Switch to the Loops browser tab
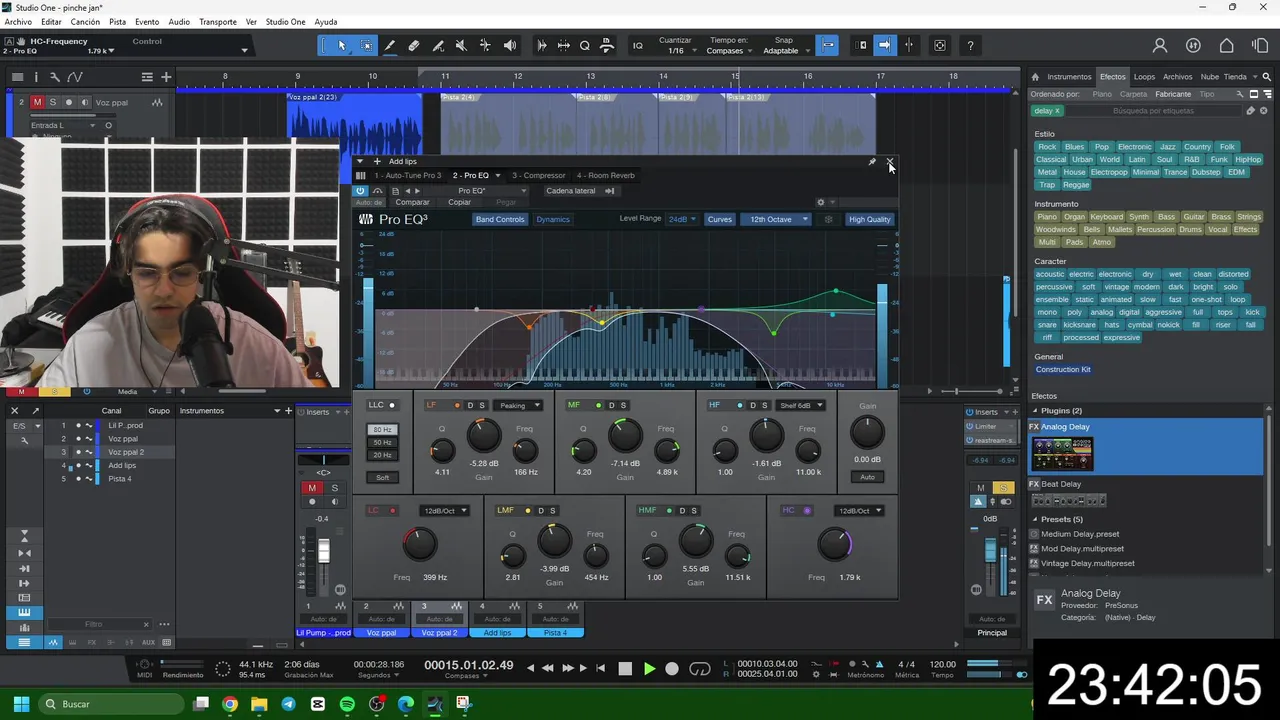Viewport: 1280px width, 720px height. (1144, 76)
